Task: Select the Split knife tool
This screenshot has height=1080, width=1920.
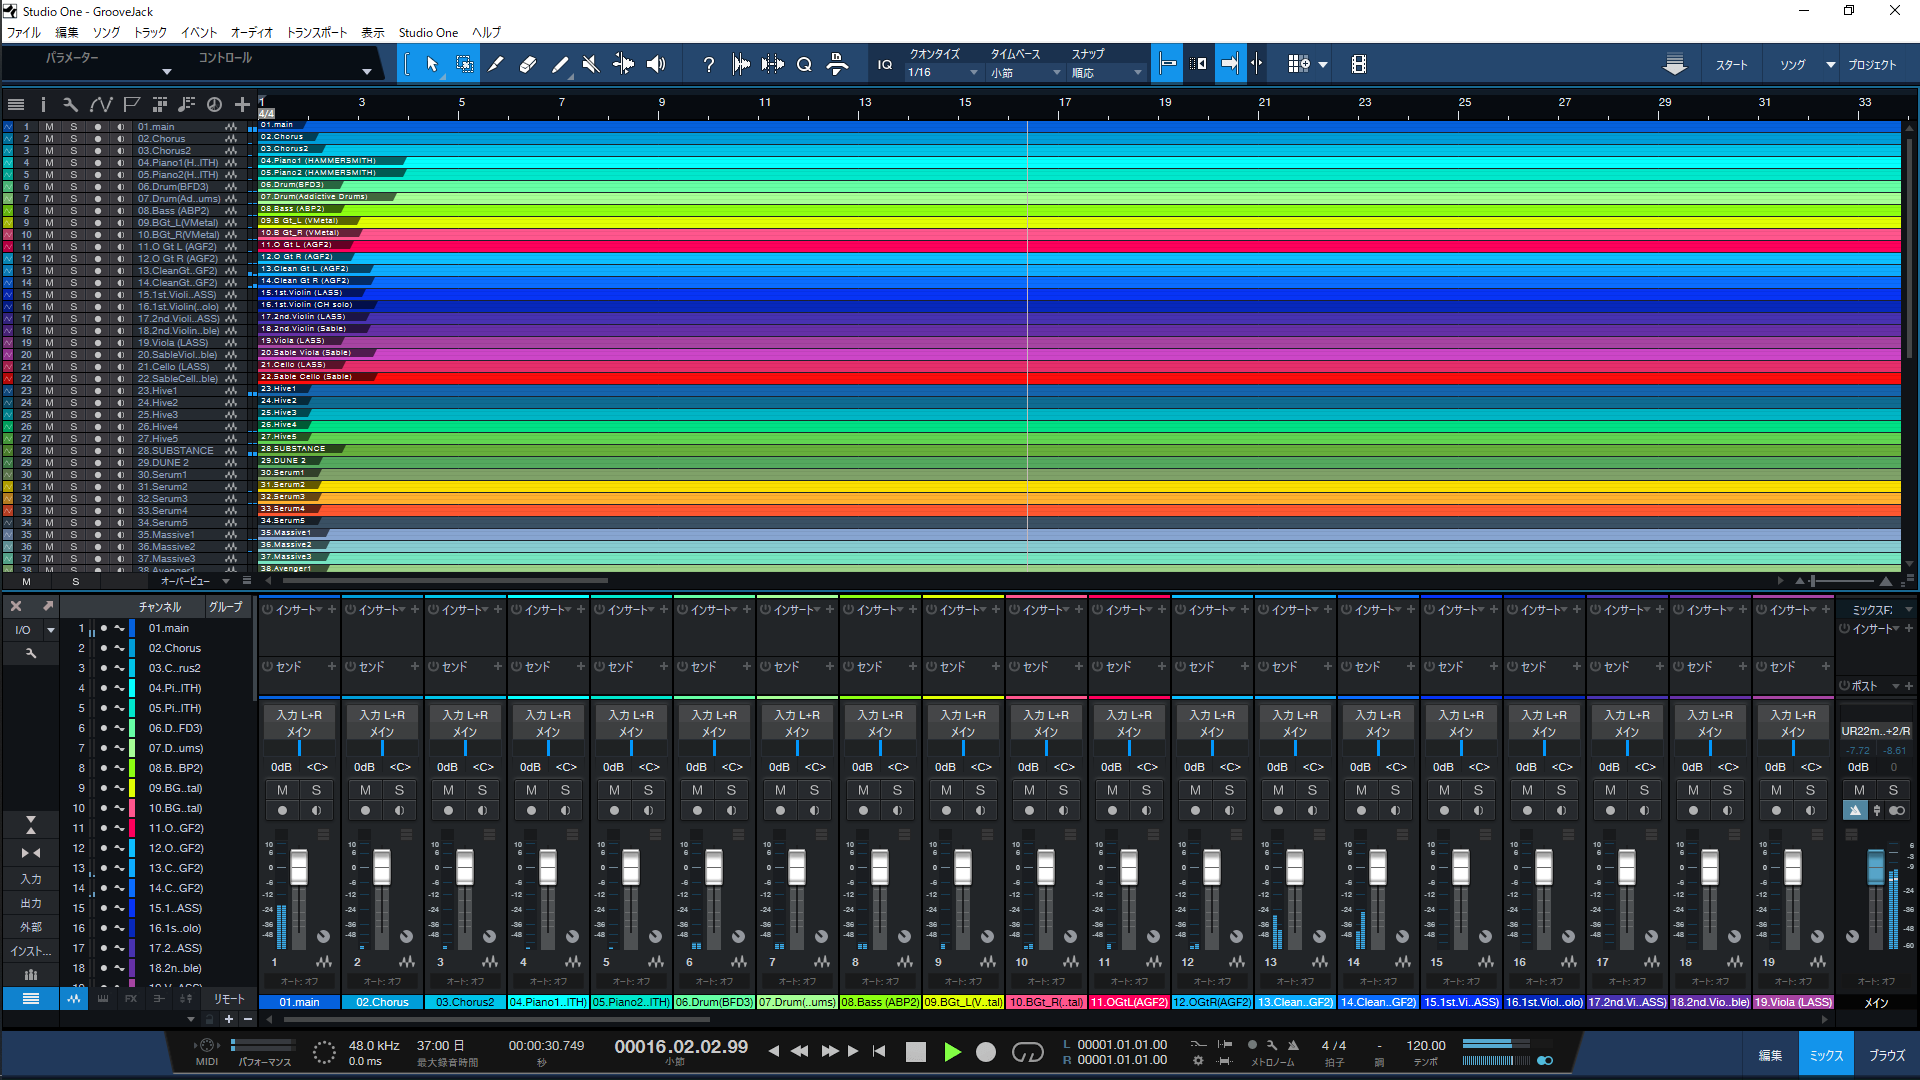Action: pyautogui.click(x=496, y=64)
